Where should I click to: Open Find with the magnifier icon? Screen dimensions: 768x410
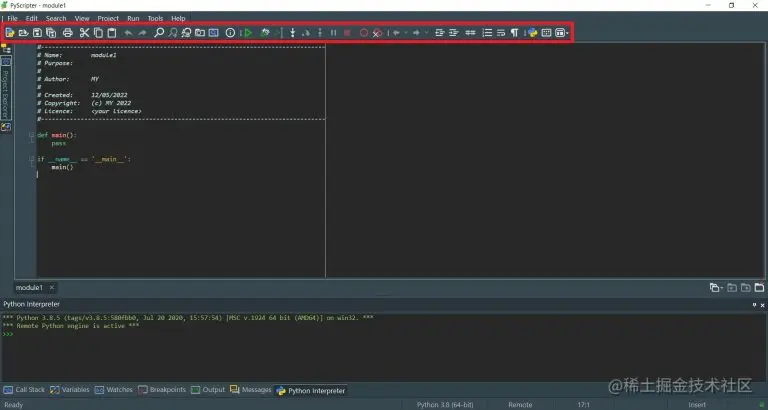pyautogui.click(x=159, y=33)
